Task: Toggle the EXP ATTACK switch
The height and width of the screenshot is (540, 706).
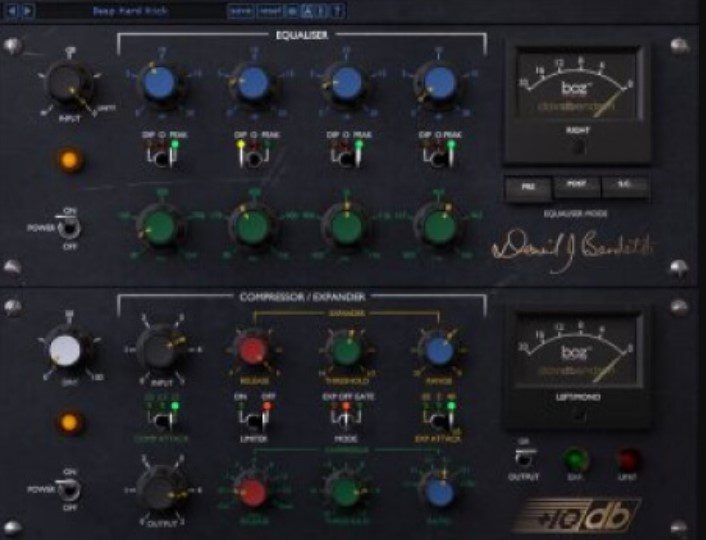Action: point(439,418)
